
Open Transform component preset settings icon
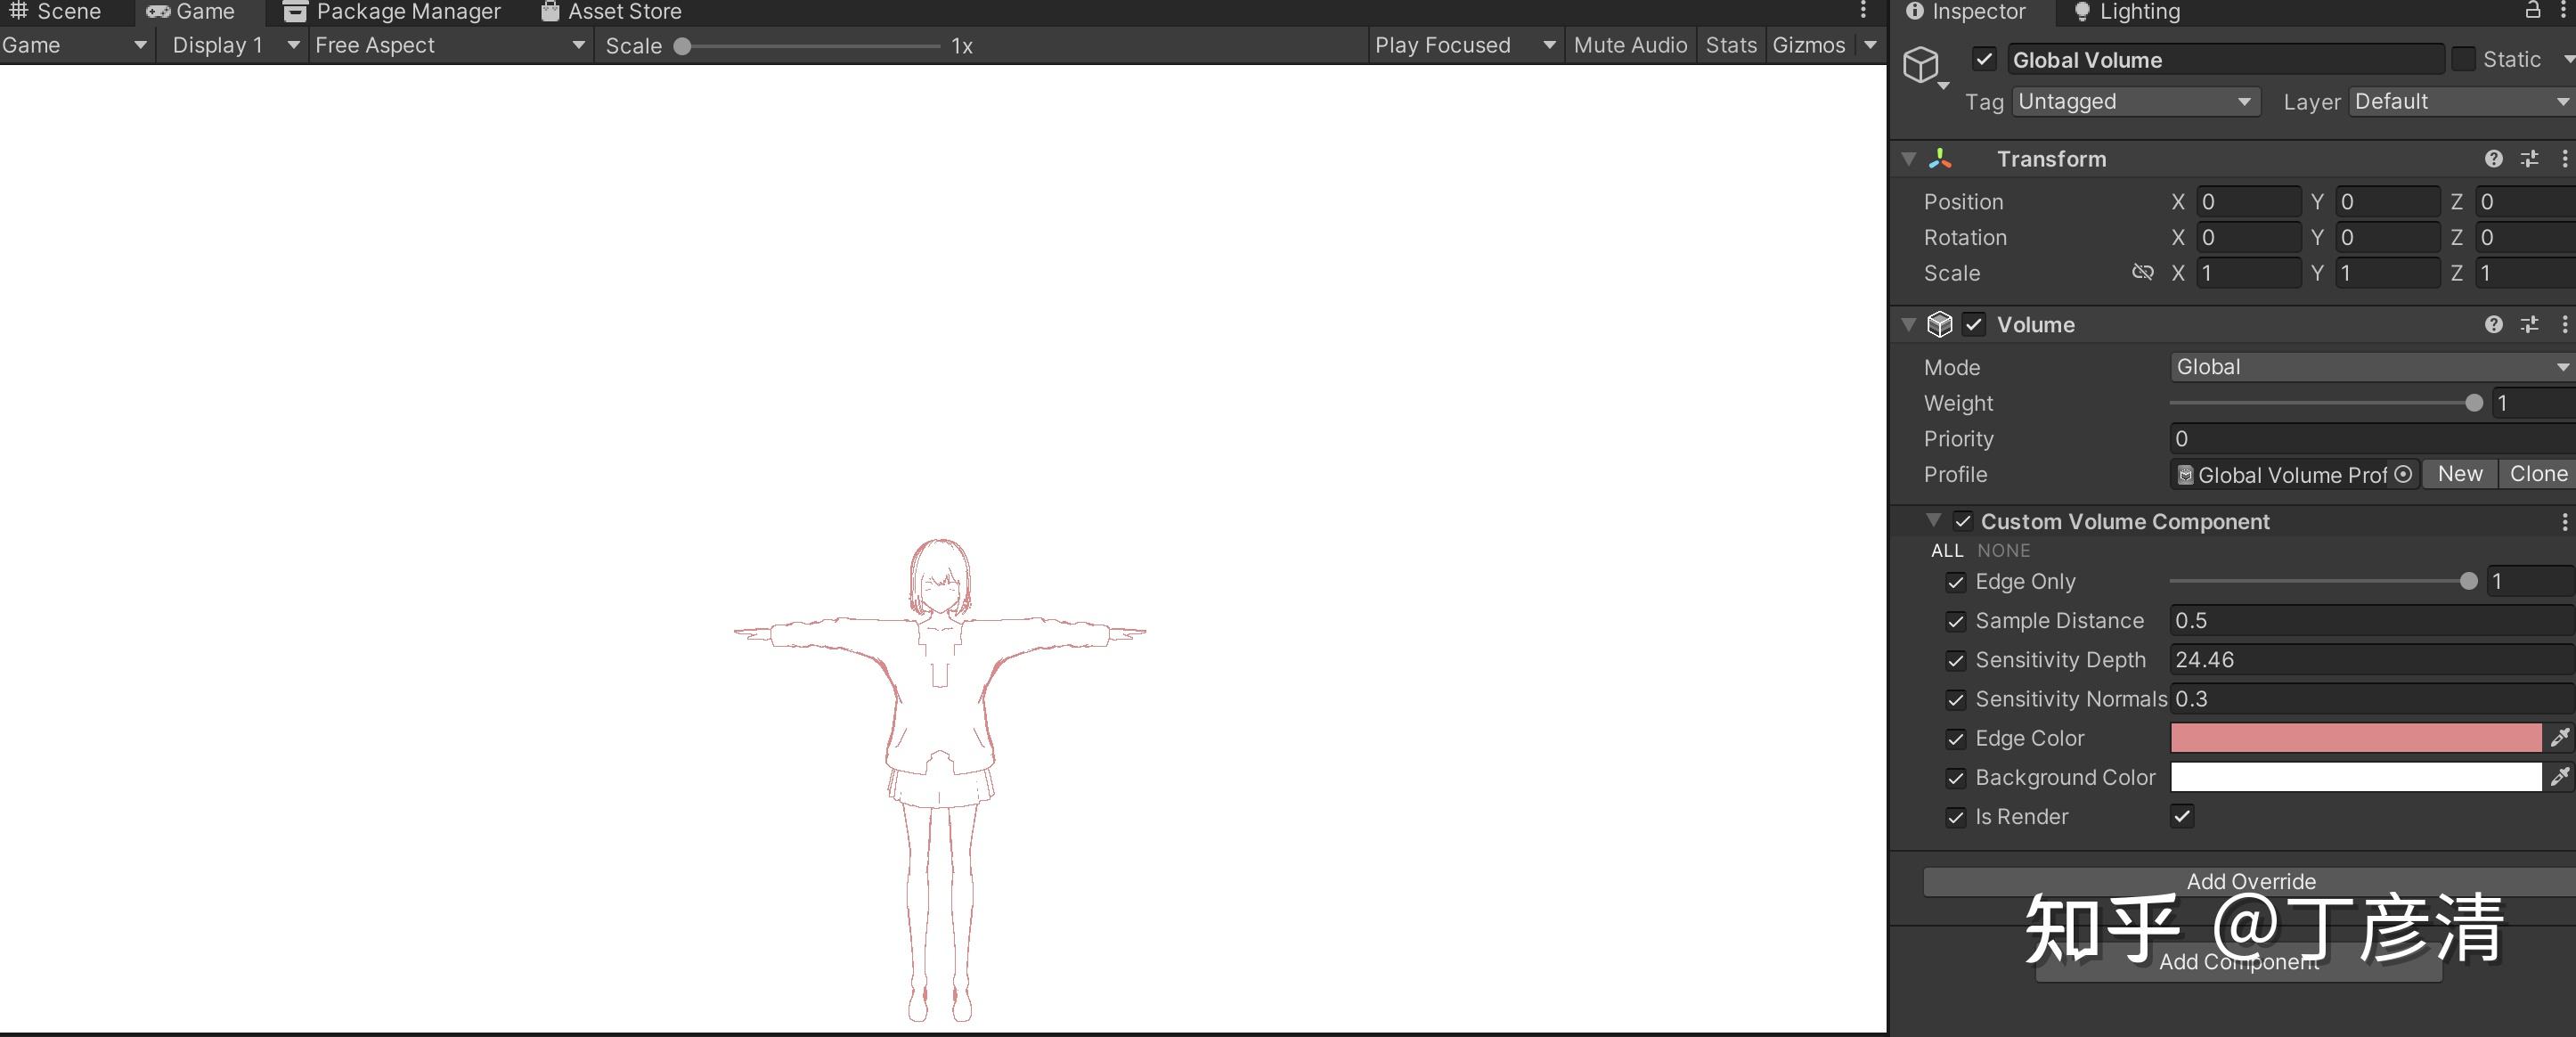point(2529,159)
